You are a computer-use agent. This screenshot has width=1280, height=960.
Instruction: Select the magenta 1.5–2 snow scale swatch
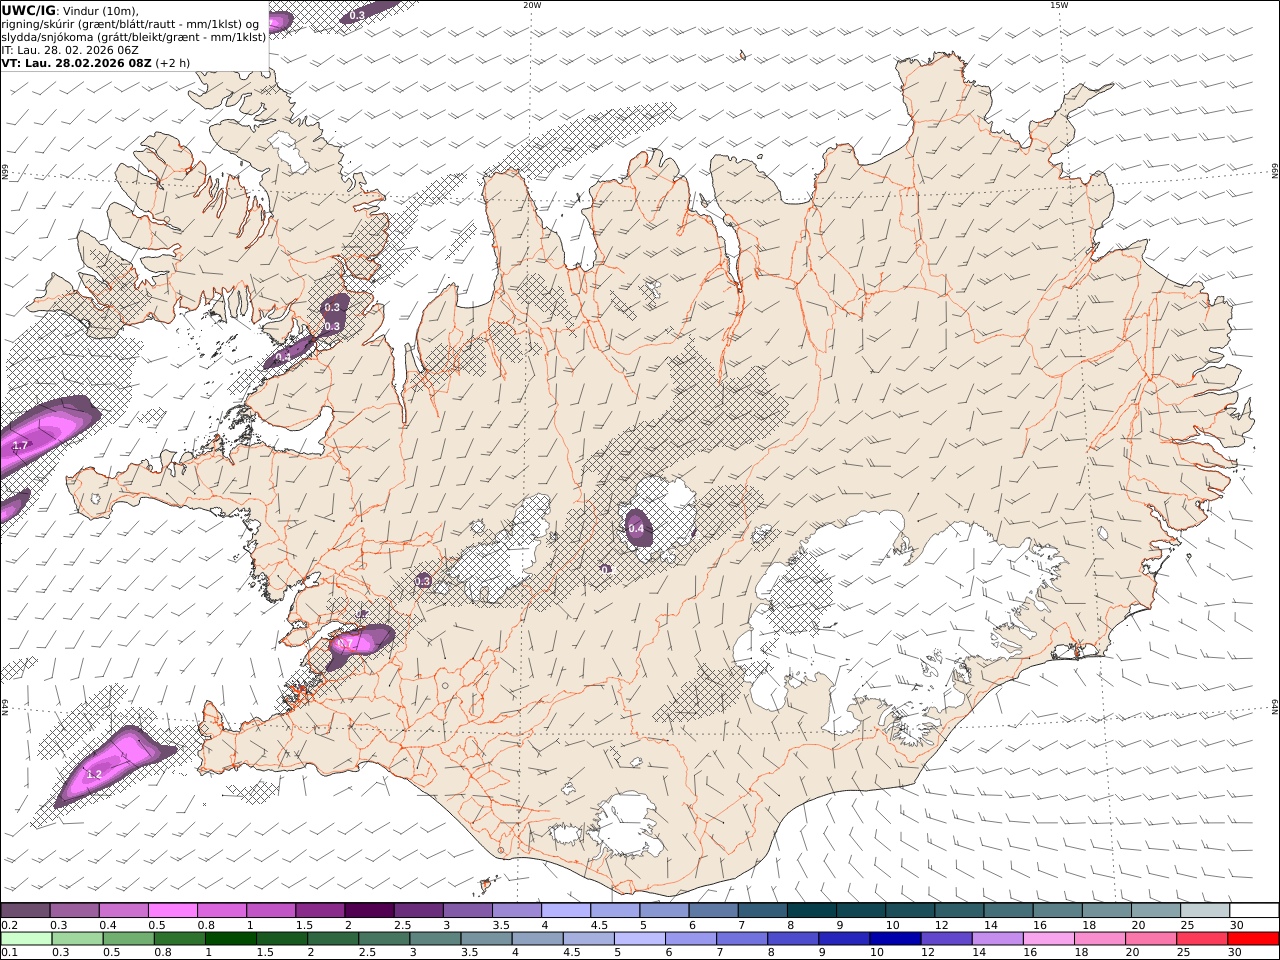pos(320,911)
